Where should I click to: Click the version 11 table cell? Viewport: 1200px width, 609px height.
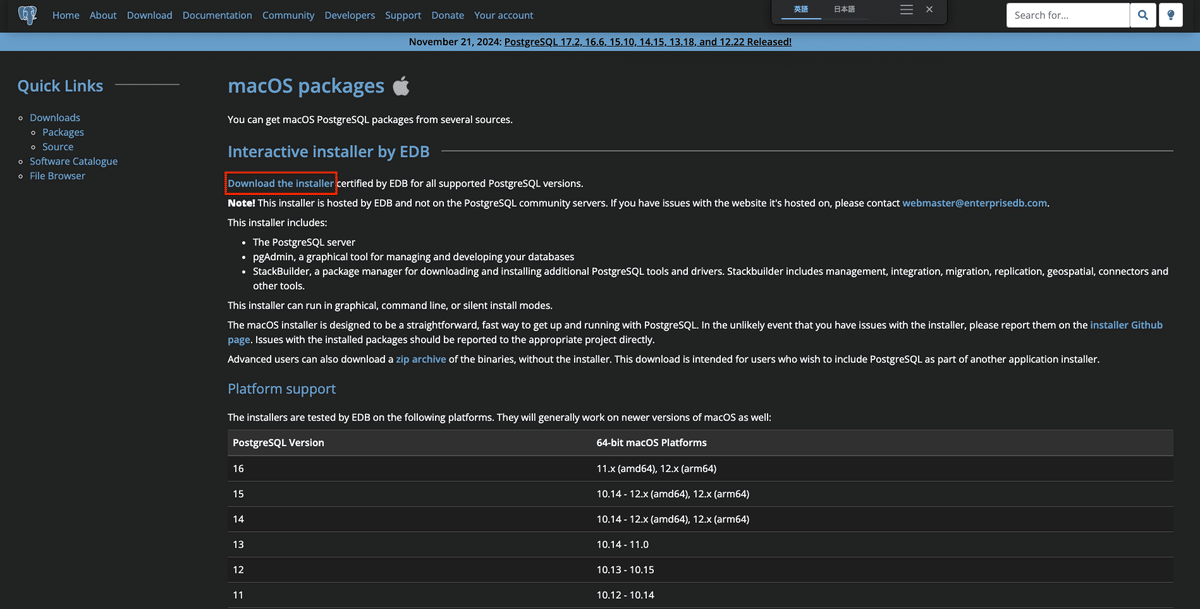click(x=410, y=595)
